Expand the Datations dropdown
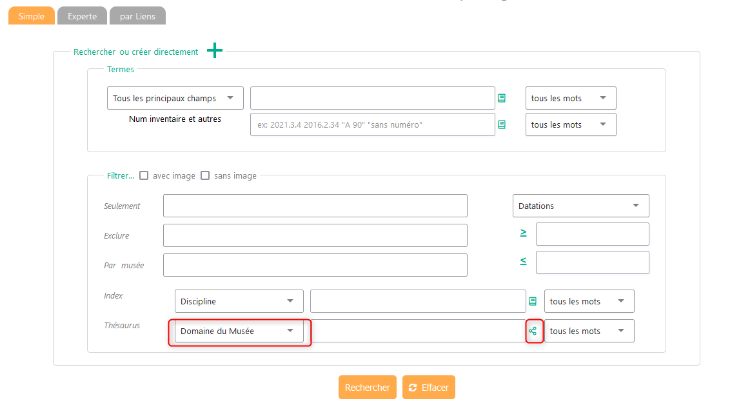Viewport: 741px width, 414px height. (580, 206)
